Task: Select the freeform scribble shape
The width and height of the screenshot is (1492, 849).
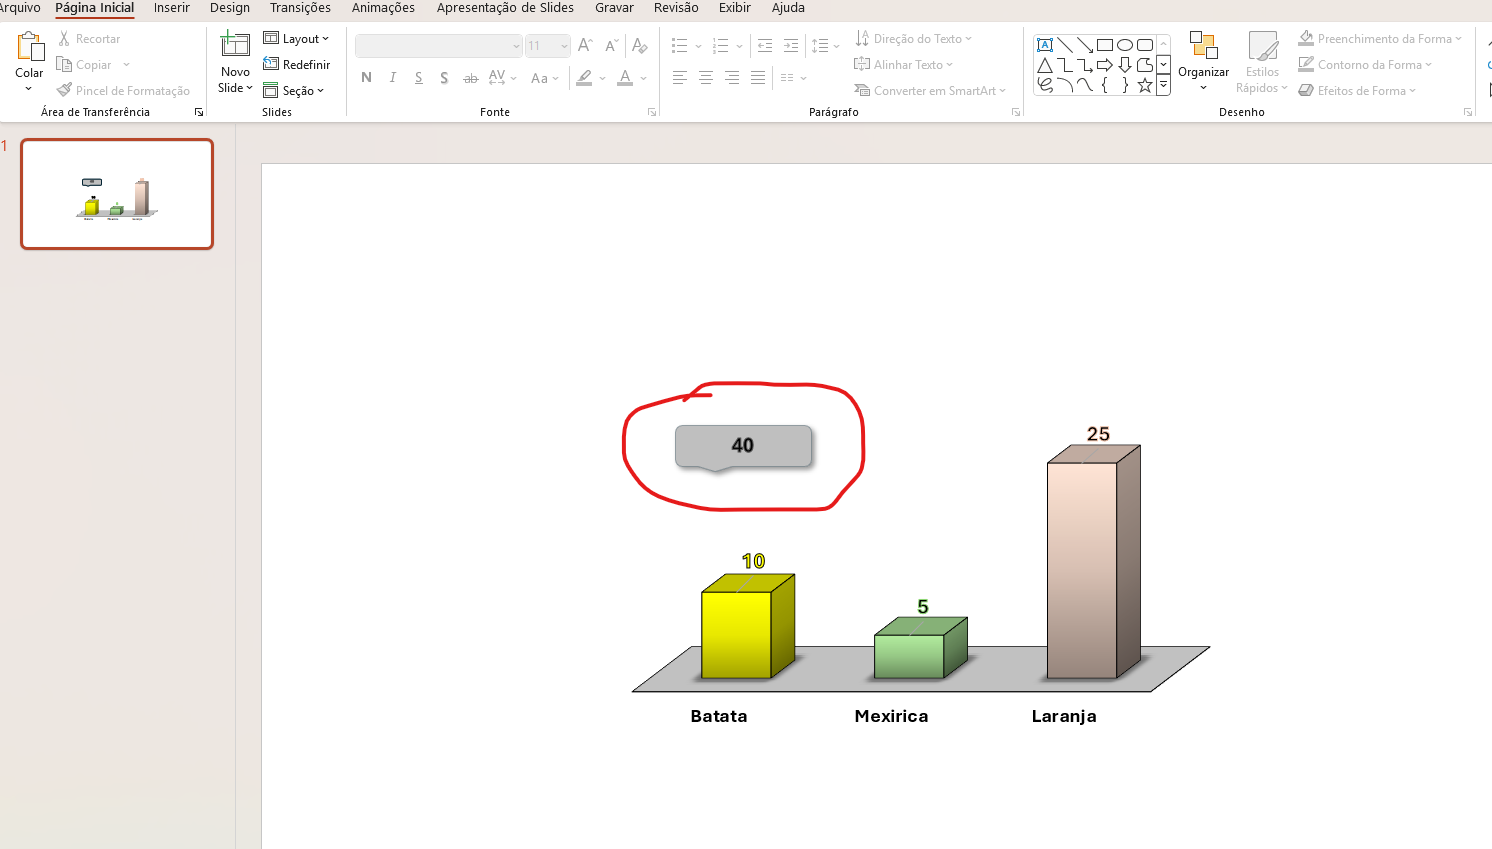Action: tap(1045, 85)
